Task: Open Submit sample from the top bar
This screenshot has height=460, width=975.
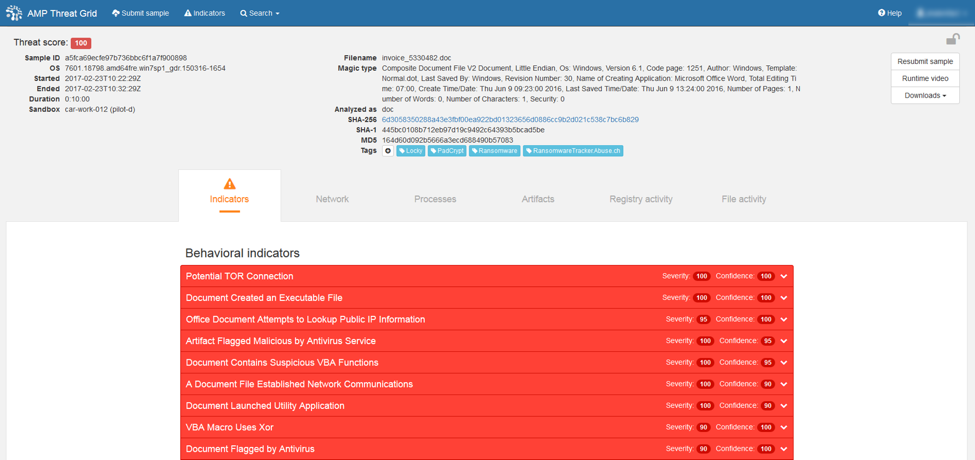Action: [x=140, y=13]
